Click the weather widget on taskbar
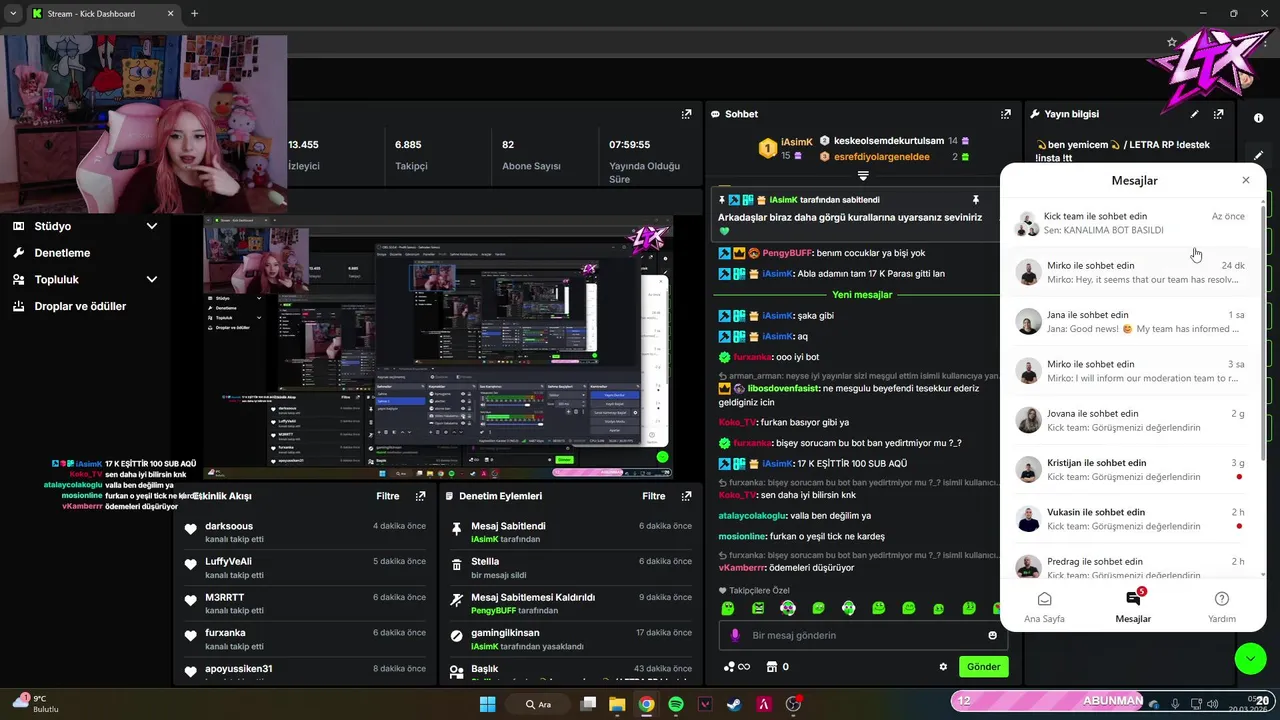Viewport: 1280px width, 720px height. coord(36,703)
